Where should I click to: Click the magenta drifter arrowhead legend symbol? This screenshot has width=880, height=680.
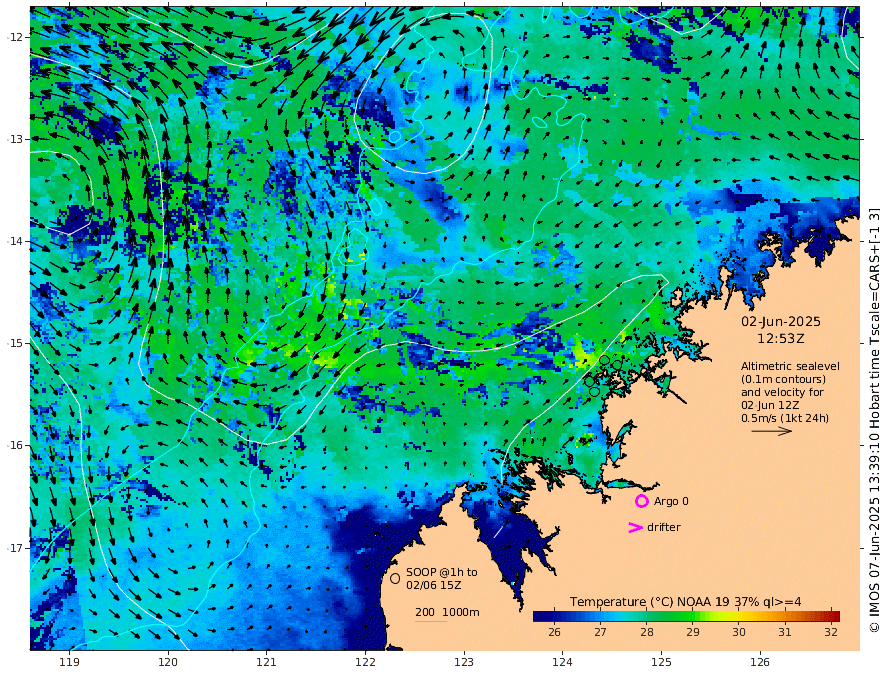pos(635,527)
